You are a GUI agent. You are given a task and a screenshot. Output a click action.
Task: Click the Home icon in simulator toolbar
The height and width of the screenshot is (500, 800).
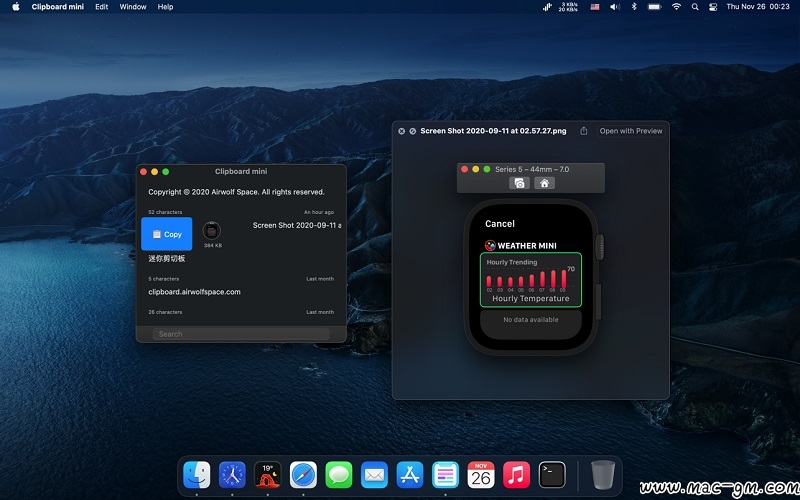click(x=544, y=183)
